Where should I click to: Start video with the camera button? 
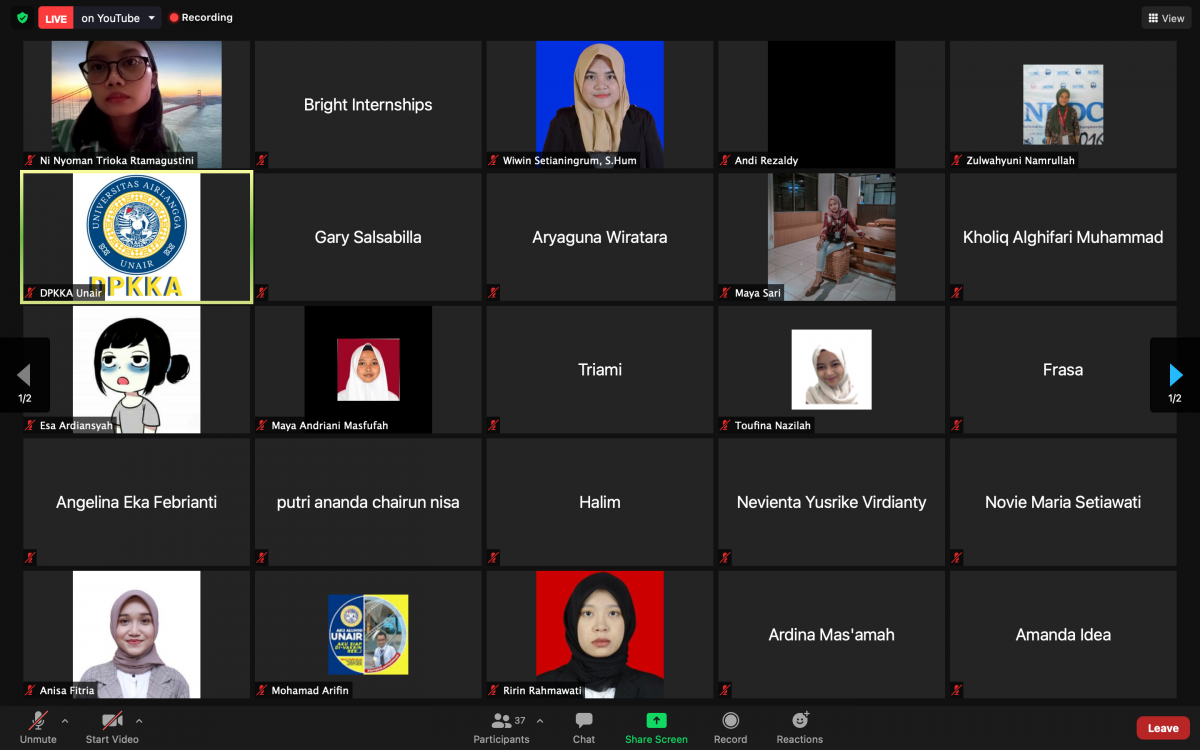click(x=112, y=727)
